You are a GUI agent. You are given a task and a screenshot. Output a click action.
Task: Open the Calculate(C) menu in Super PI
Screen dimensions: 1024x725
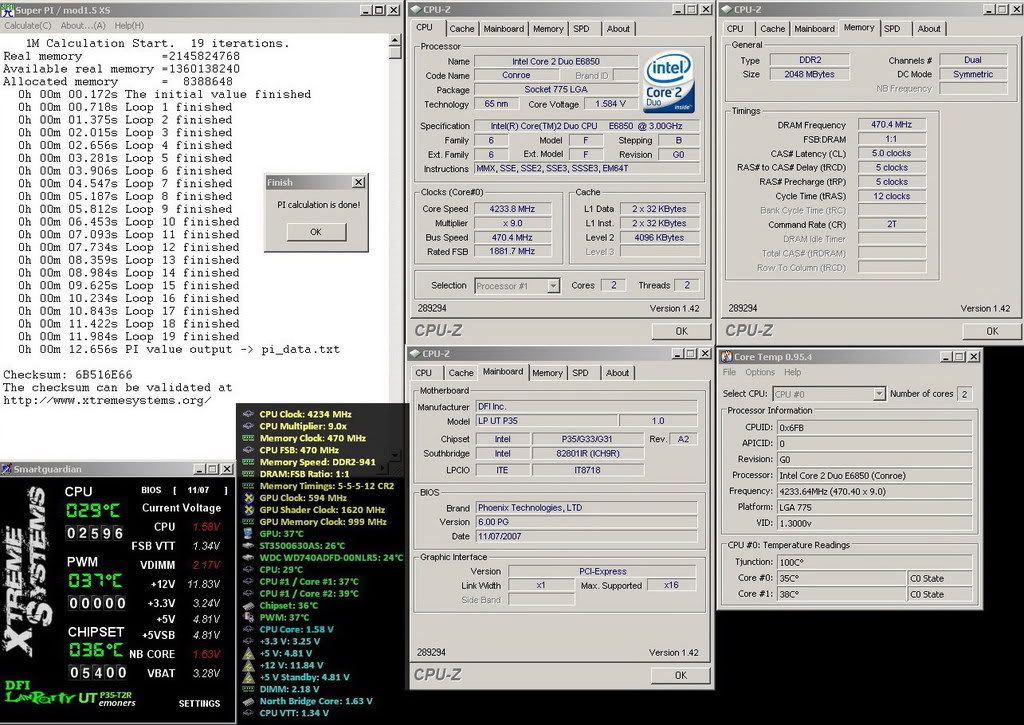click(27, 25)
